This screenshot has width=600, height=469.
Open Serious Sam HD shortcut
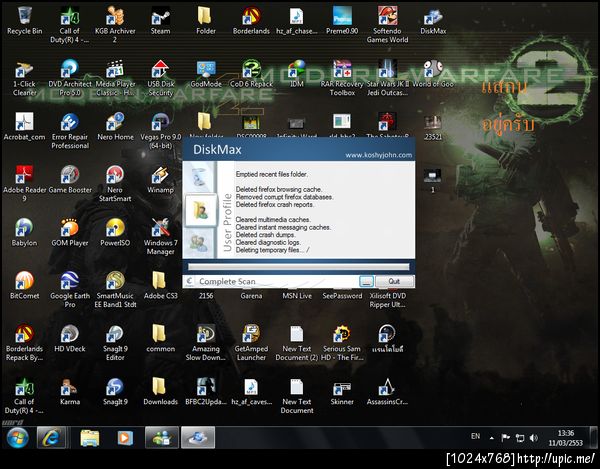[342, 343]
